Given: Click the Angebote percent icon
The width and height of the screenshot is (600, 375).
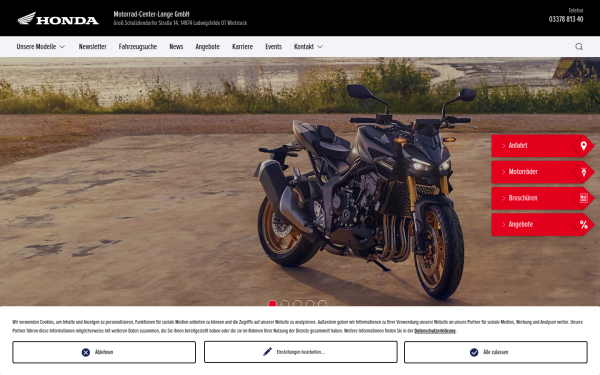Looking at the screenshot, I should pyautogui.click(x=584, y=225).
